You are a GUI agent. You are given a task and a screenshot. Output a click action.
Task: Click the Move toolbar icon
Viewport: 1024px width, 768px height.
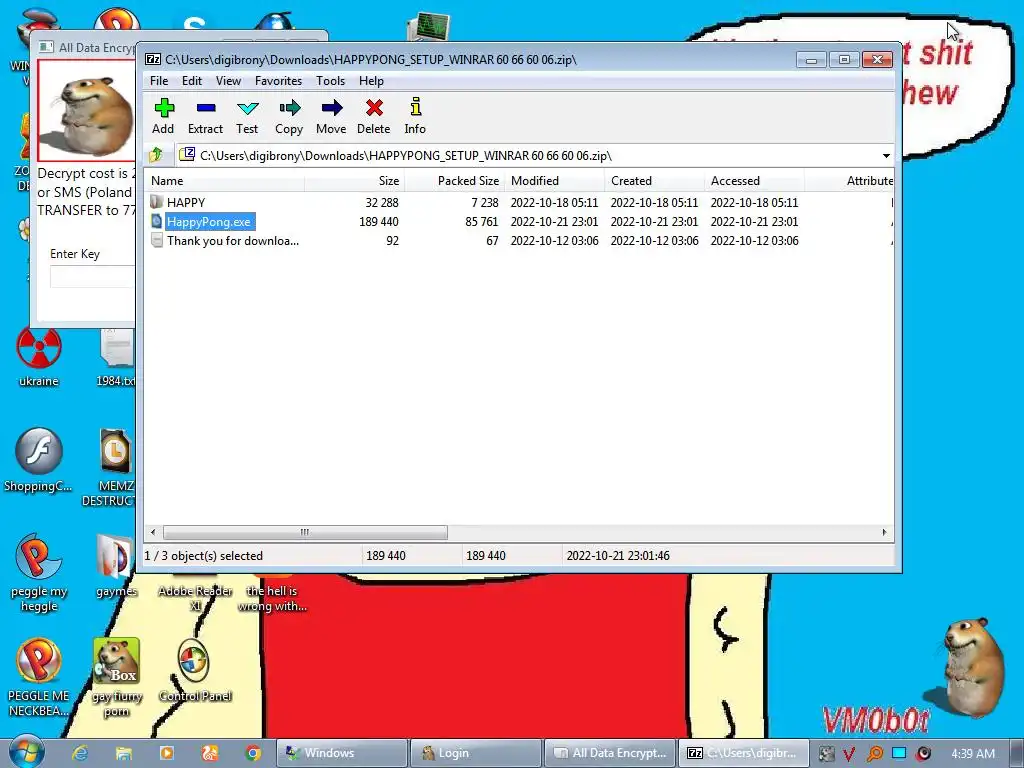(x=331, y=116)
